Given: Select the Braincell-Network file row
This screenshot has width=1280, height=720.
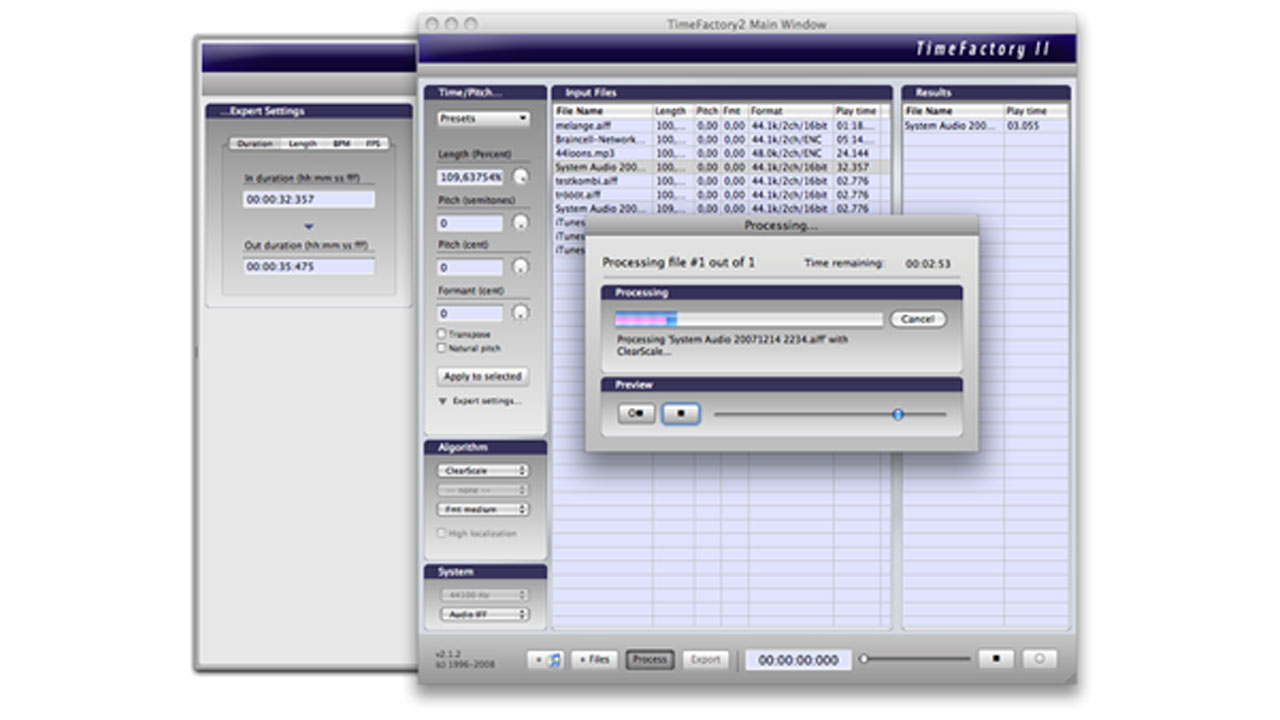Looking at the screenshot, I should click(720, 140).
